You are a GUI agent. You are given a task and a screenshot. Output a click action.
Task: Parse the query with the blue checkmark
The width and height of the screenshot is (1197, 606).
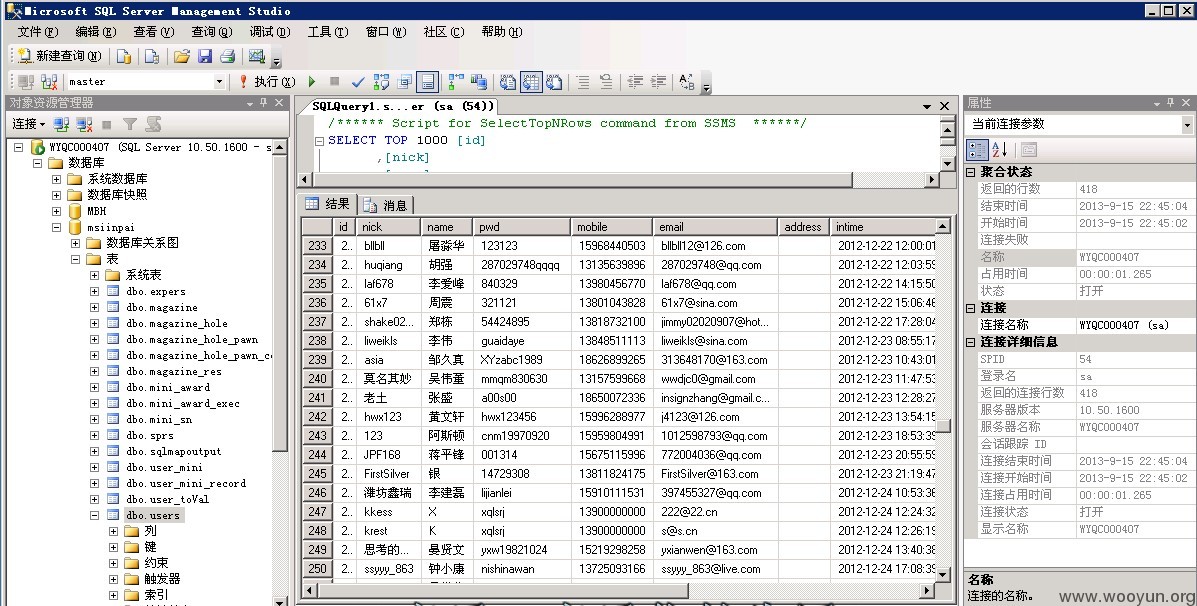(358, 82)
